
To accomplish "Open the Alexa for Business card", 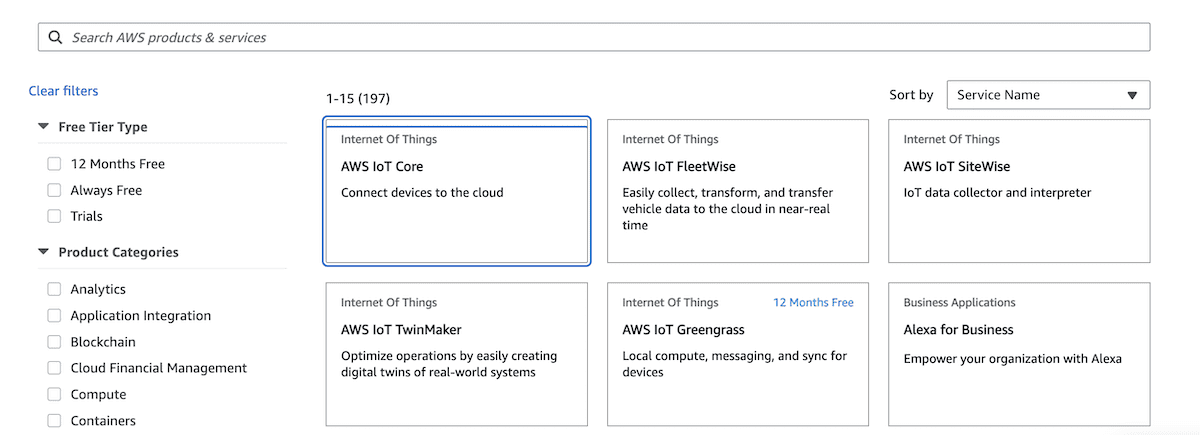I will point(1019,354).
